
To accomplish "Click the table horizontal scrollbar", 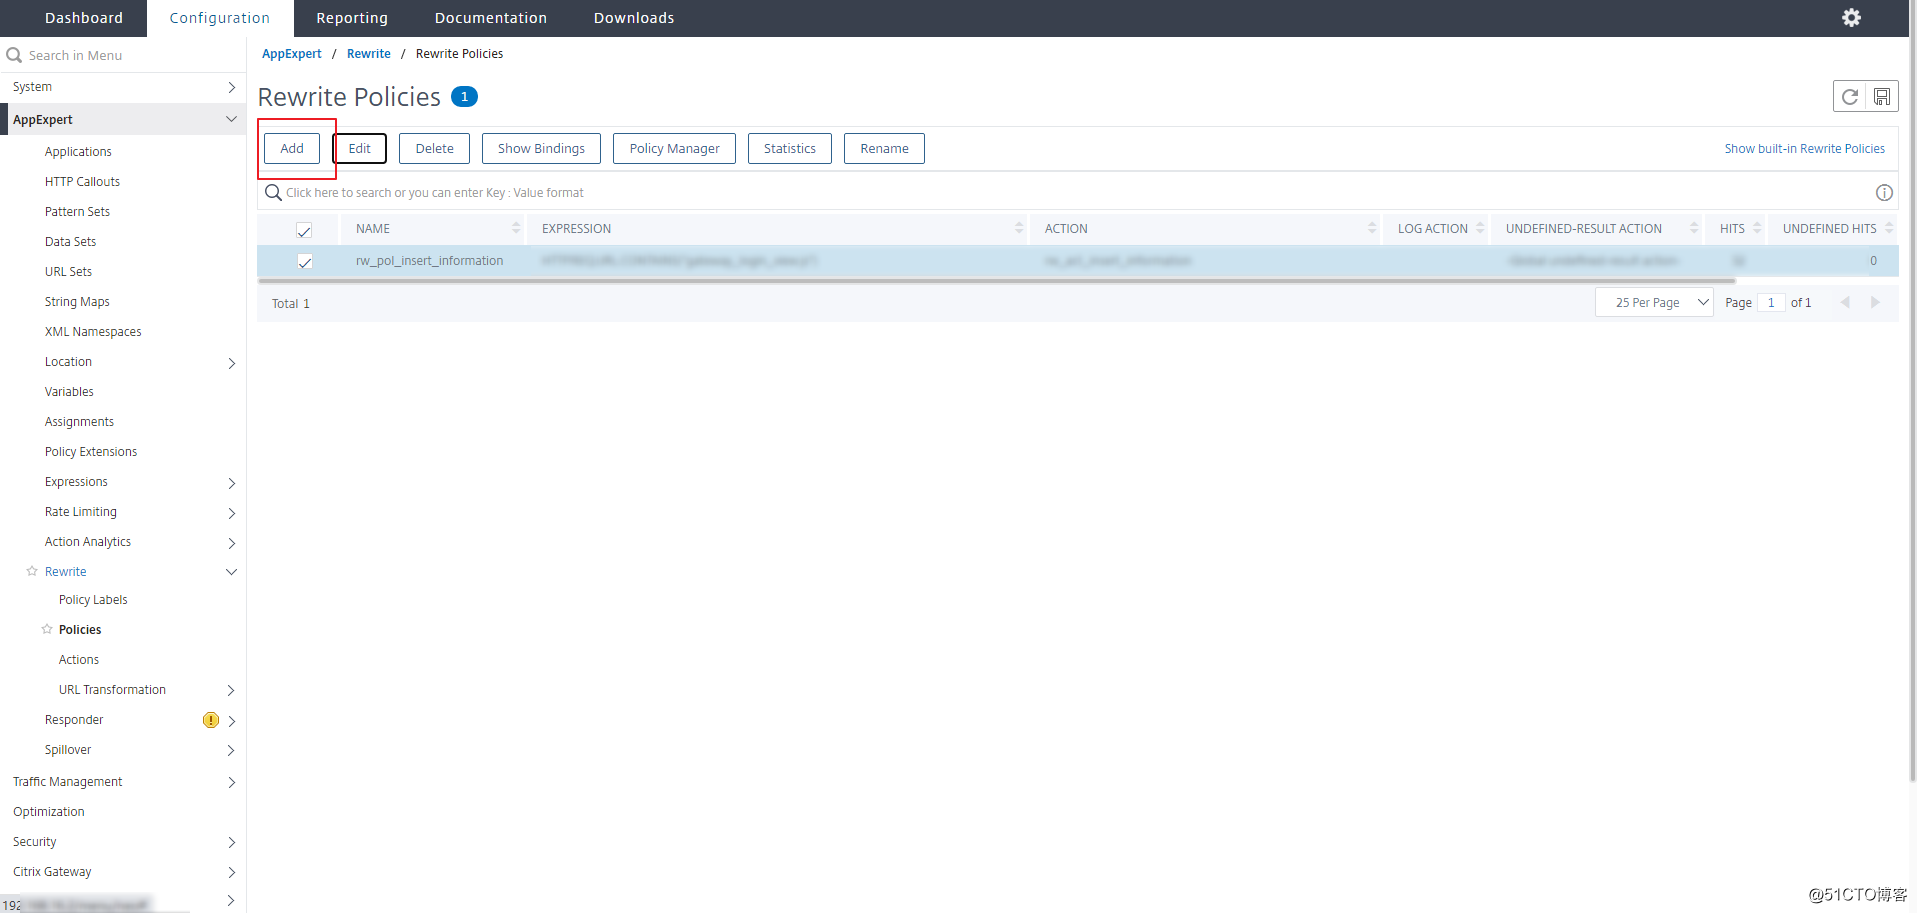I will tap(996, 281).
